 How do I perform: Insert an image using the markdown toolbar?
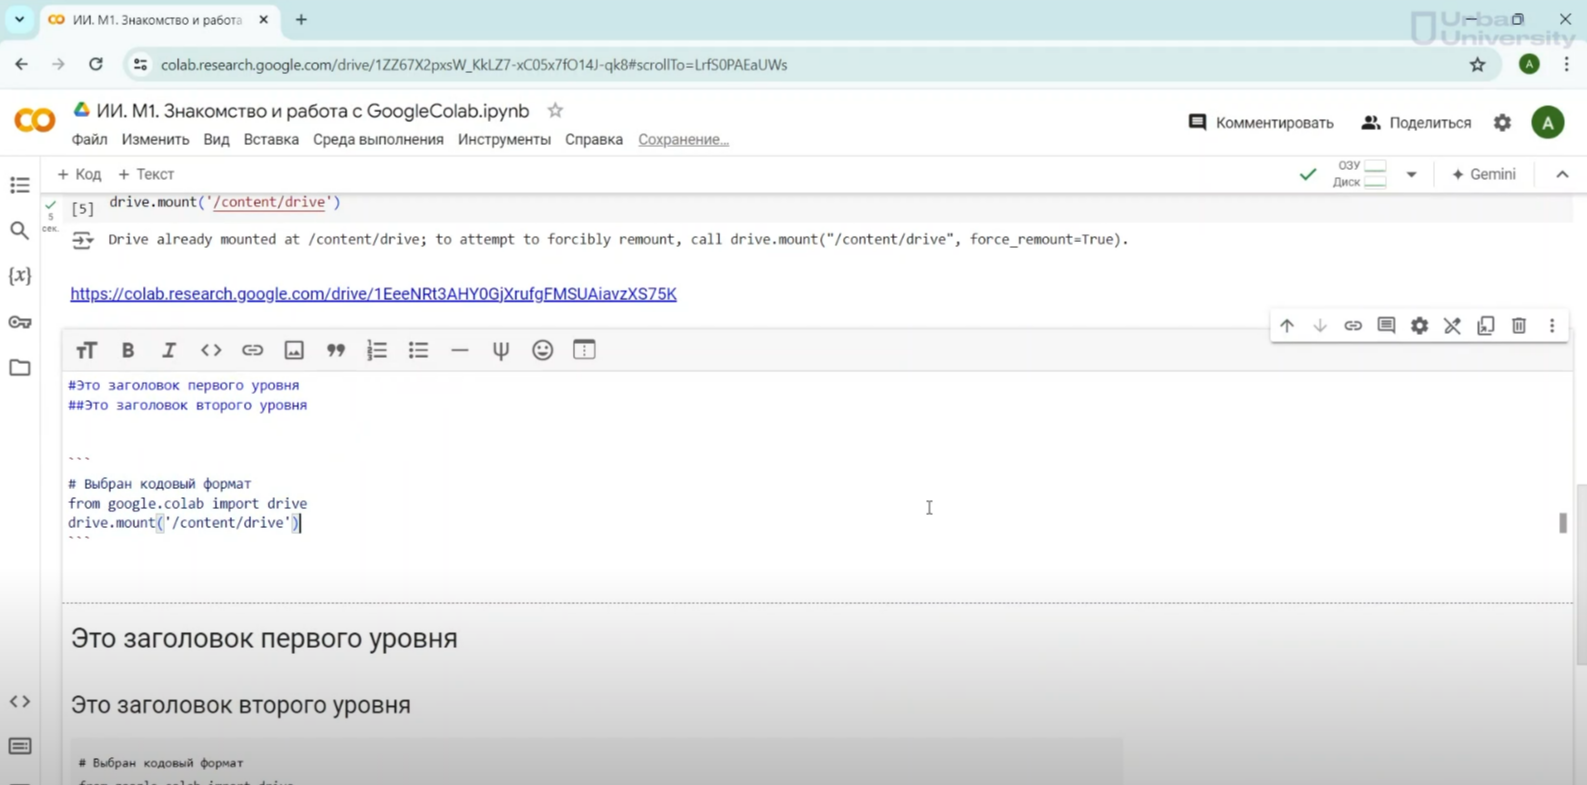click(x=294, y=350)
